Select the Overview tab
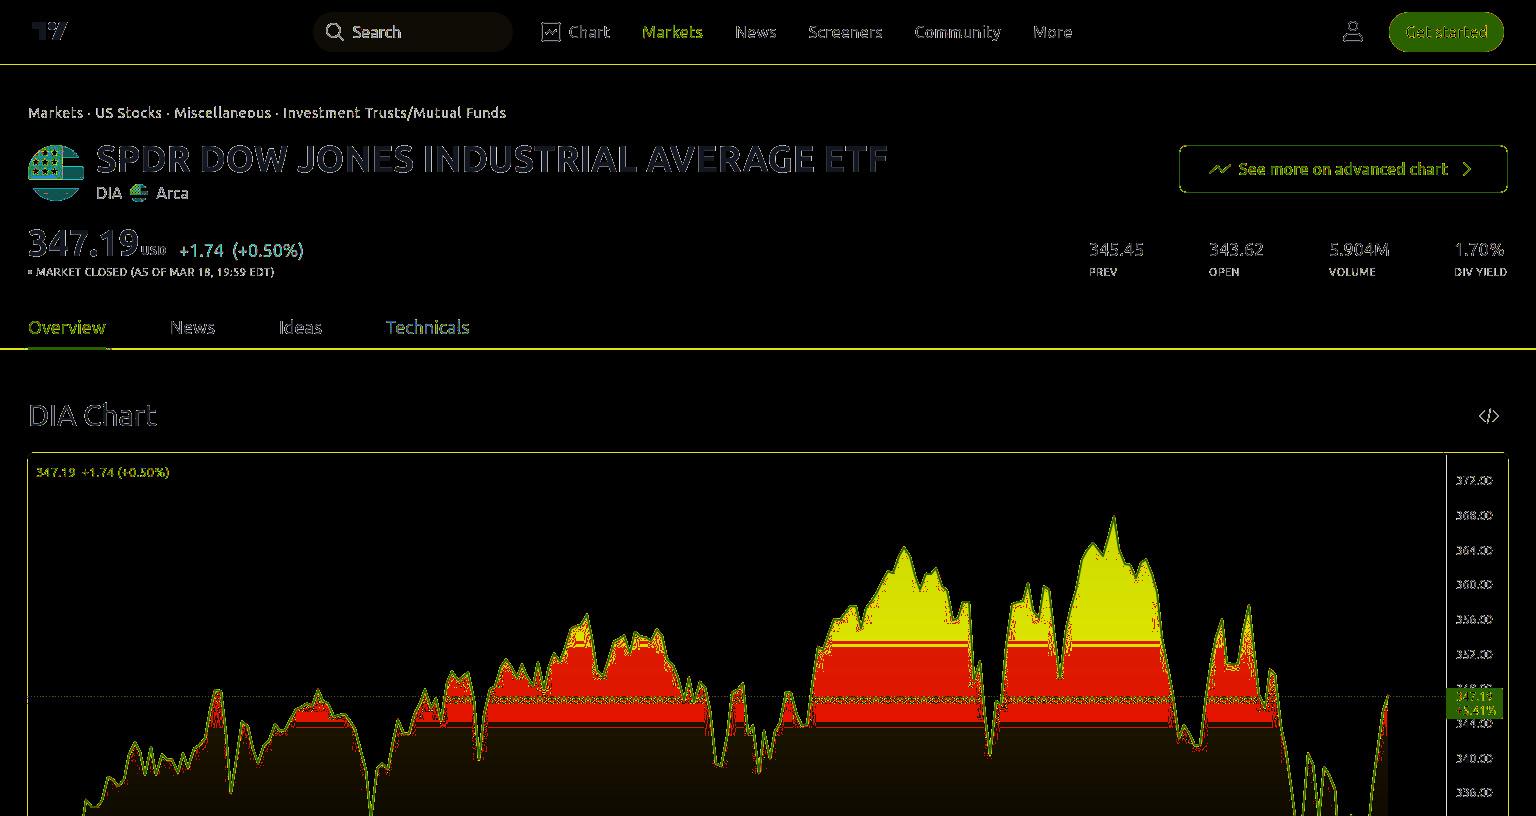Viewport: 1536px width, 816px height. [x=67, y=328]
